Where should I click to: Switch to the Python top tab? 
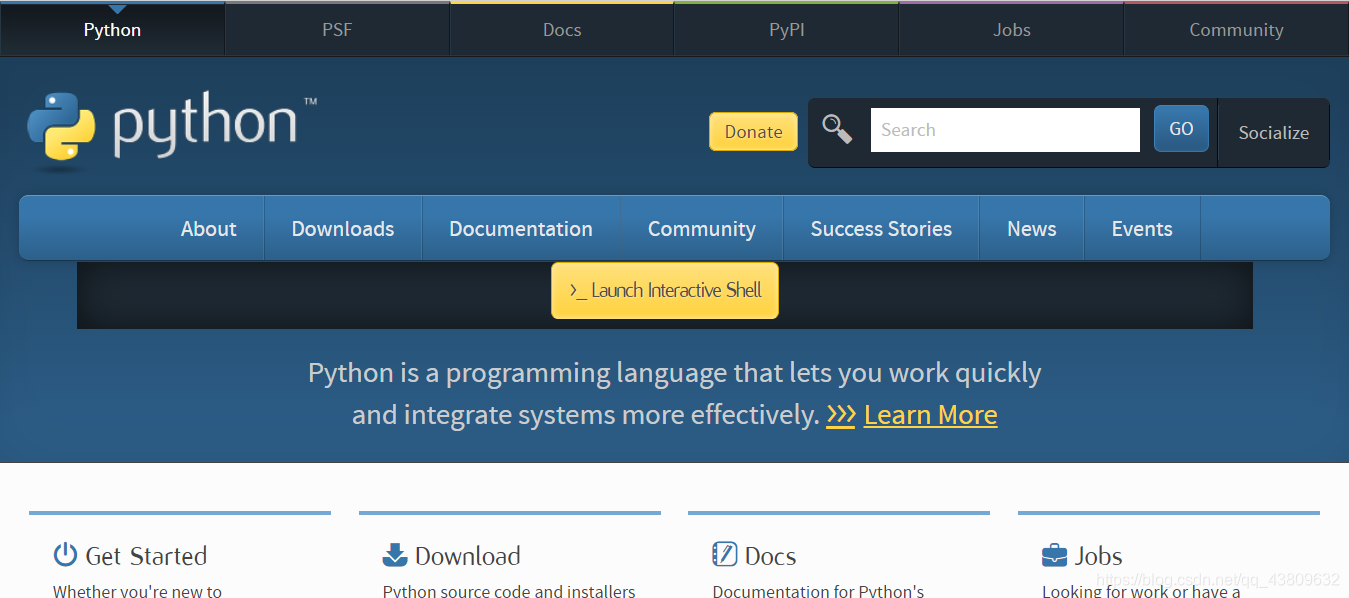tap(112, 30)
